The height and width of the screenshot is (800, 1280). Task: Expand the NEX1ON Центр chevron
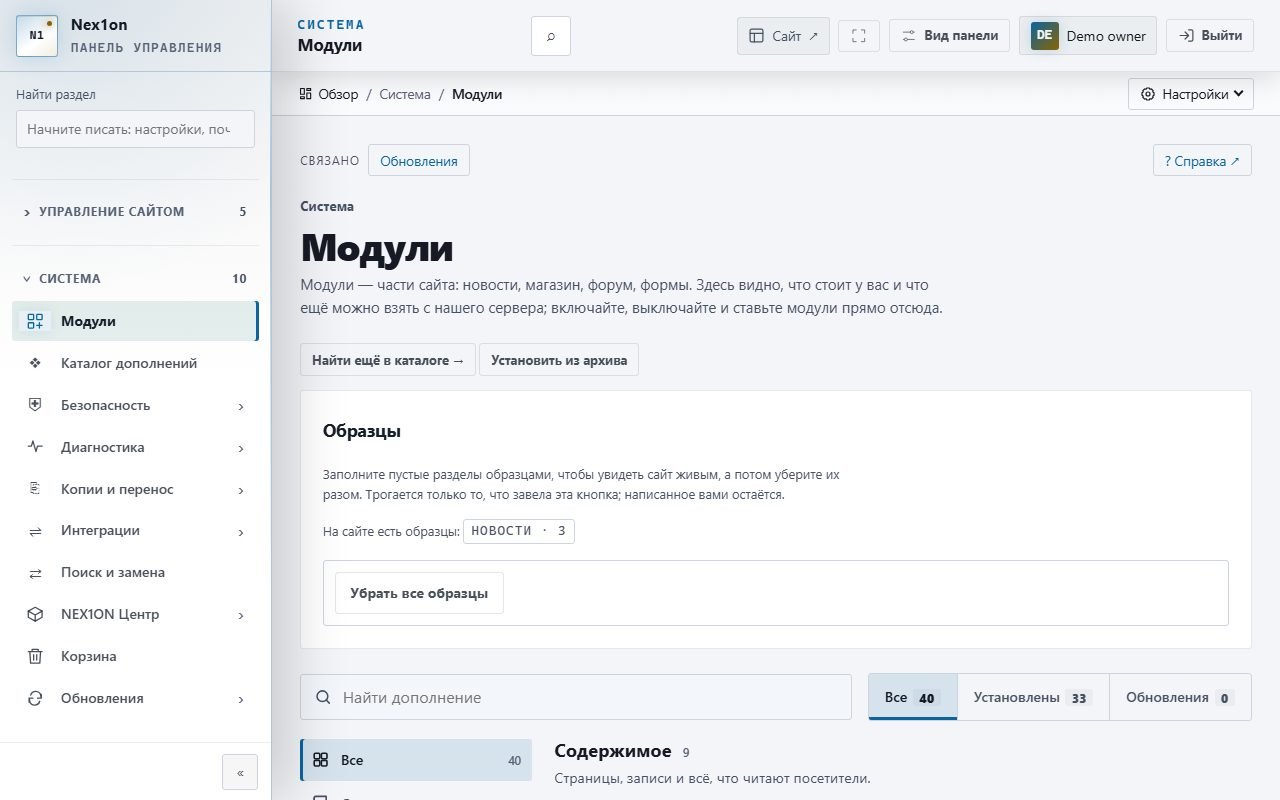241,615
